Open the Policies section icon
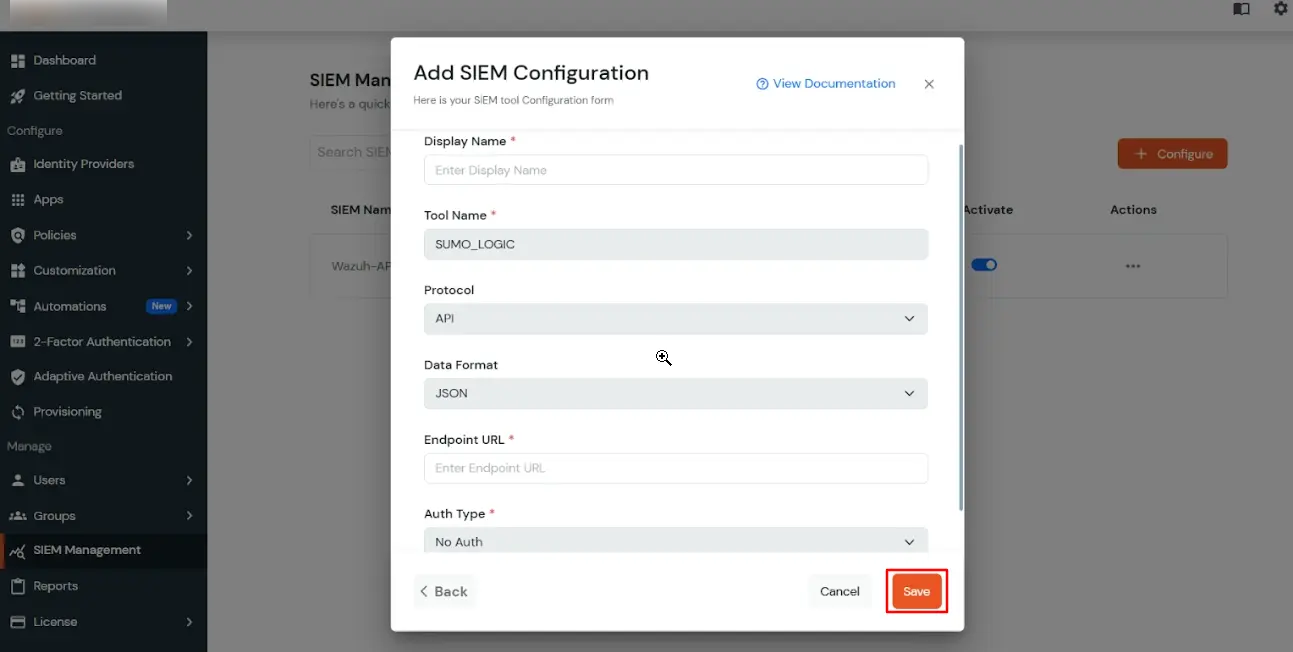 [18, 235]
